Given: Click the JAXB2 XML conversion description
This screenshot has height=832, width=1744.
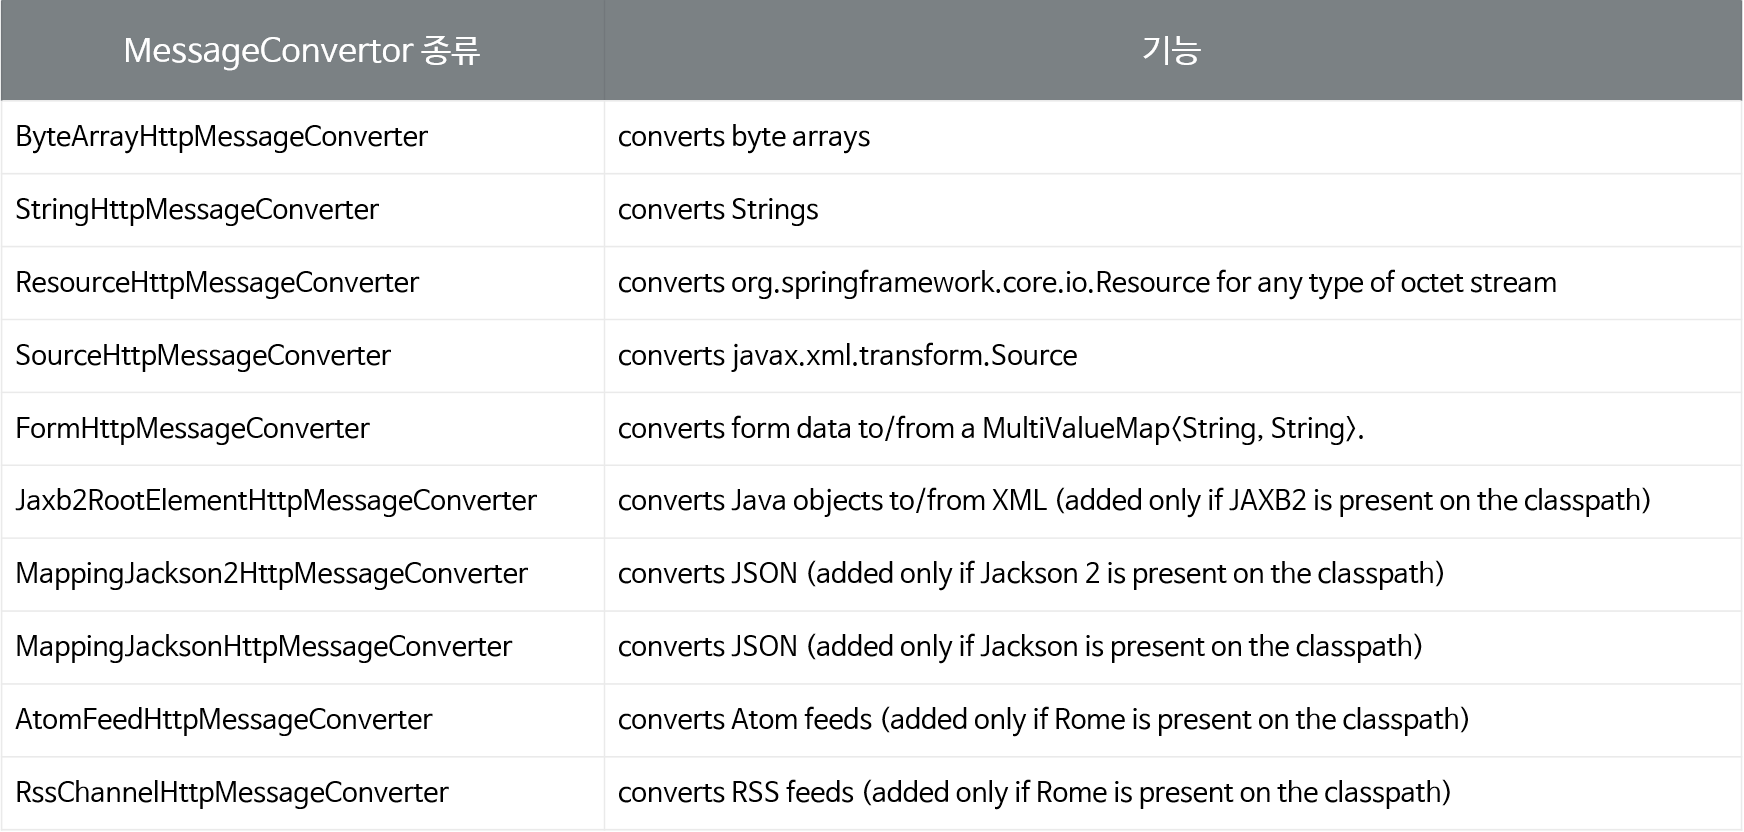Looking at the screenshot, I should tap(1134, 501).
